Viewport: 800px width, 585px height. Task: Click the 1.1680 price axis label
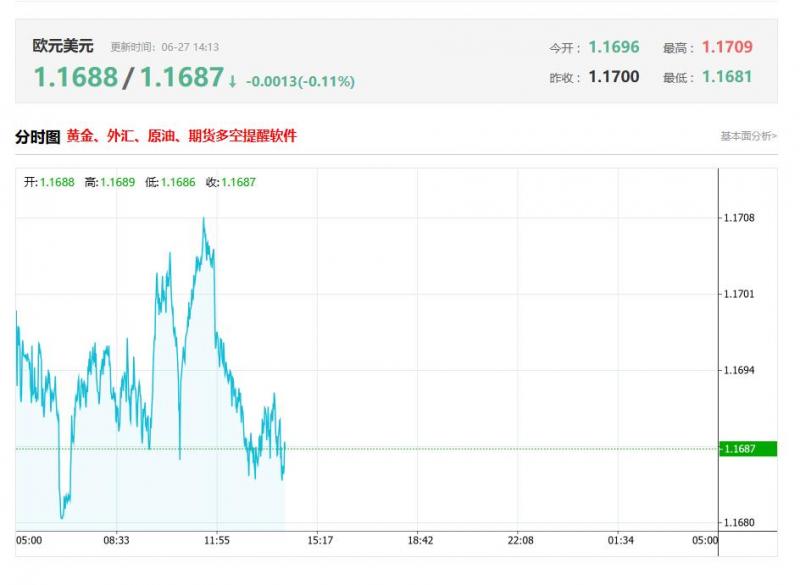pos(739,523)
